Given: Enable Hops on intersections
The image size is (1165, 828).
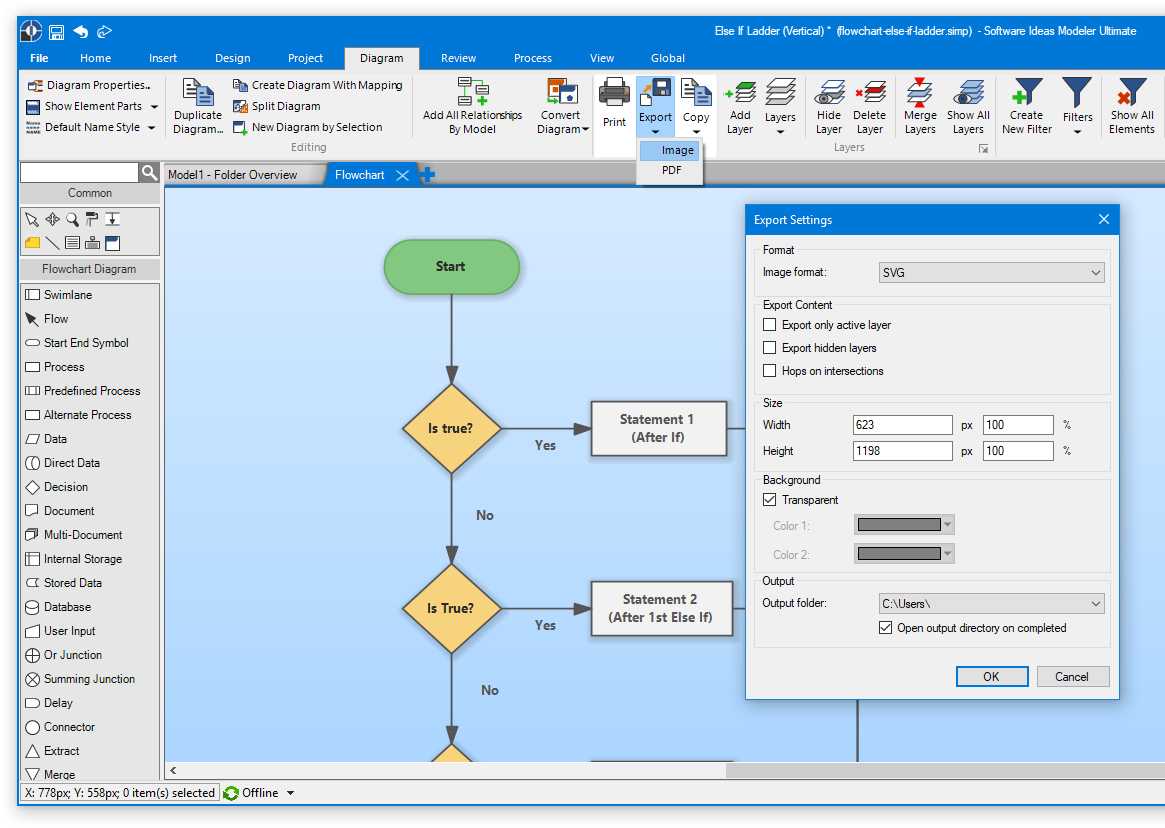Looking at the screenshot, I should [x=769, y=371].
